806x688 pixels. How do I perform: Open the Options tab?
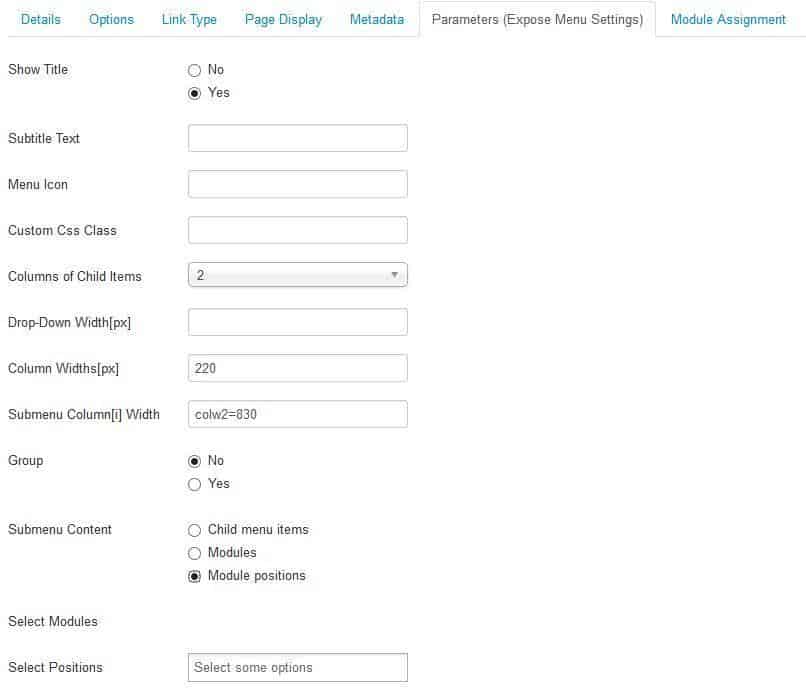tap(111, 19)
